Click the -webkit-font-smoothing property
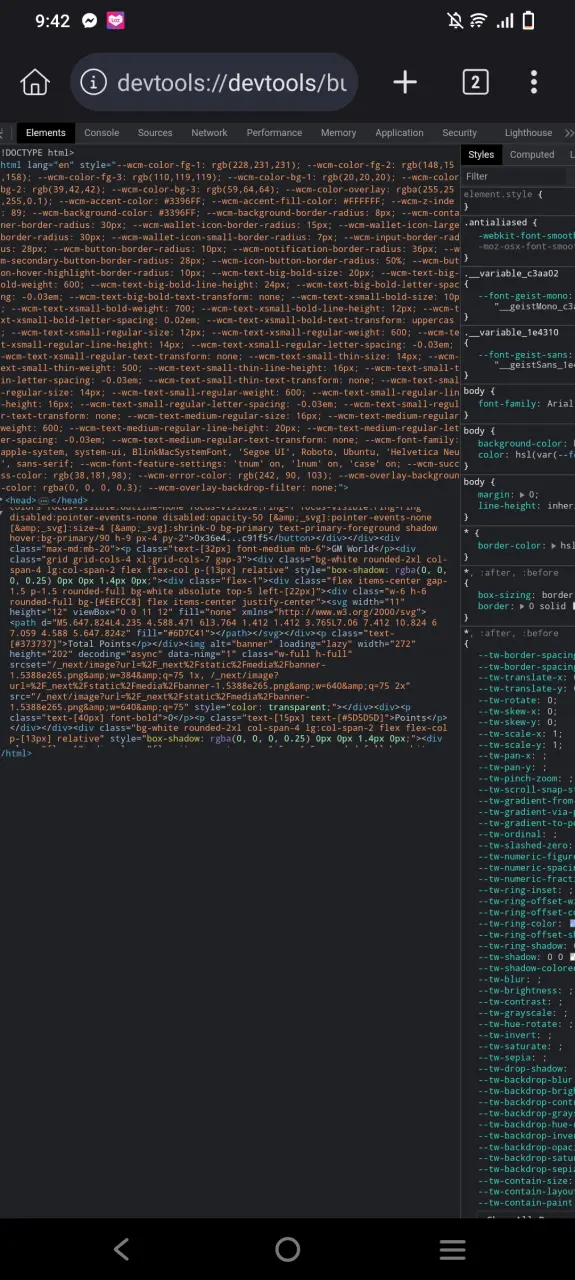This screenshot has width=575, height=1280. coord(526,235)
